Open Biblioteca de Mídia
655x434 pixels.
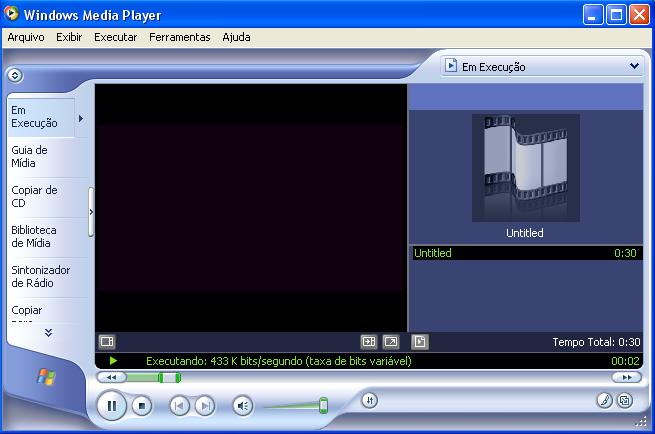[41, 236]
